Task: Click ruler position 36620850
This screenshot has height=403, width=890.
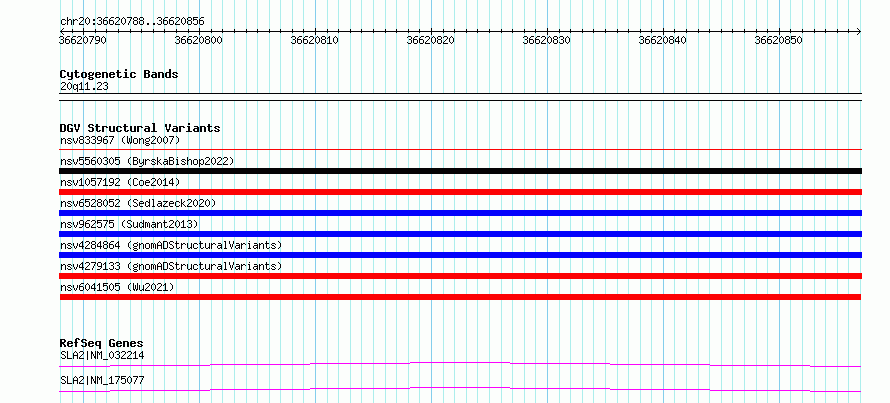Action: coord(778,40)
